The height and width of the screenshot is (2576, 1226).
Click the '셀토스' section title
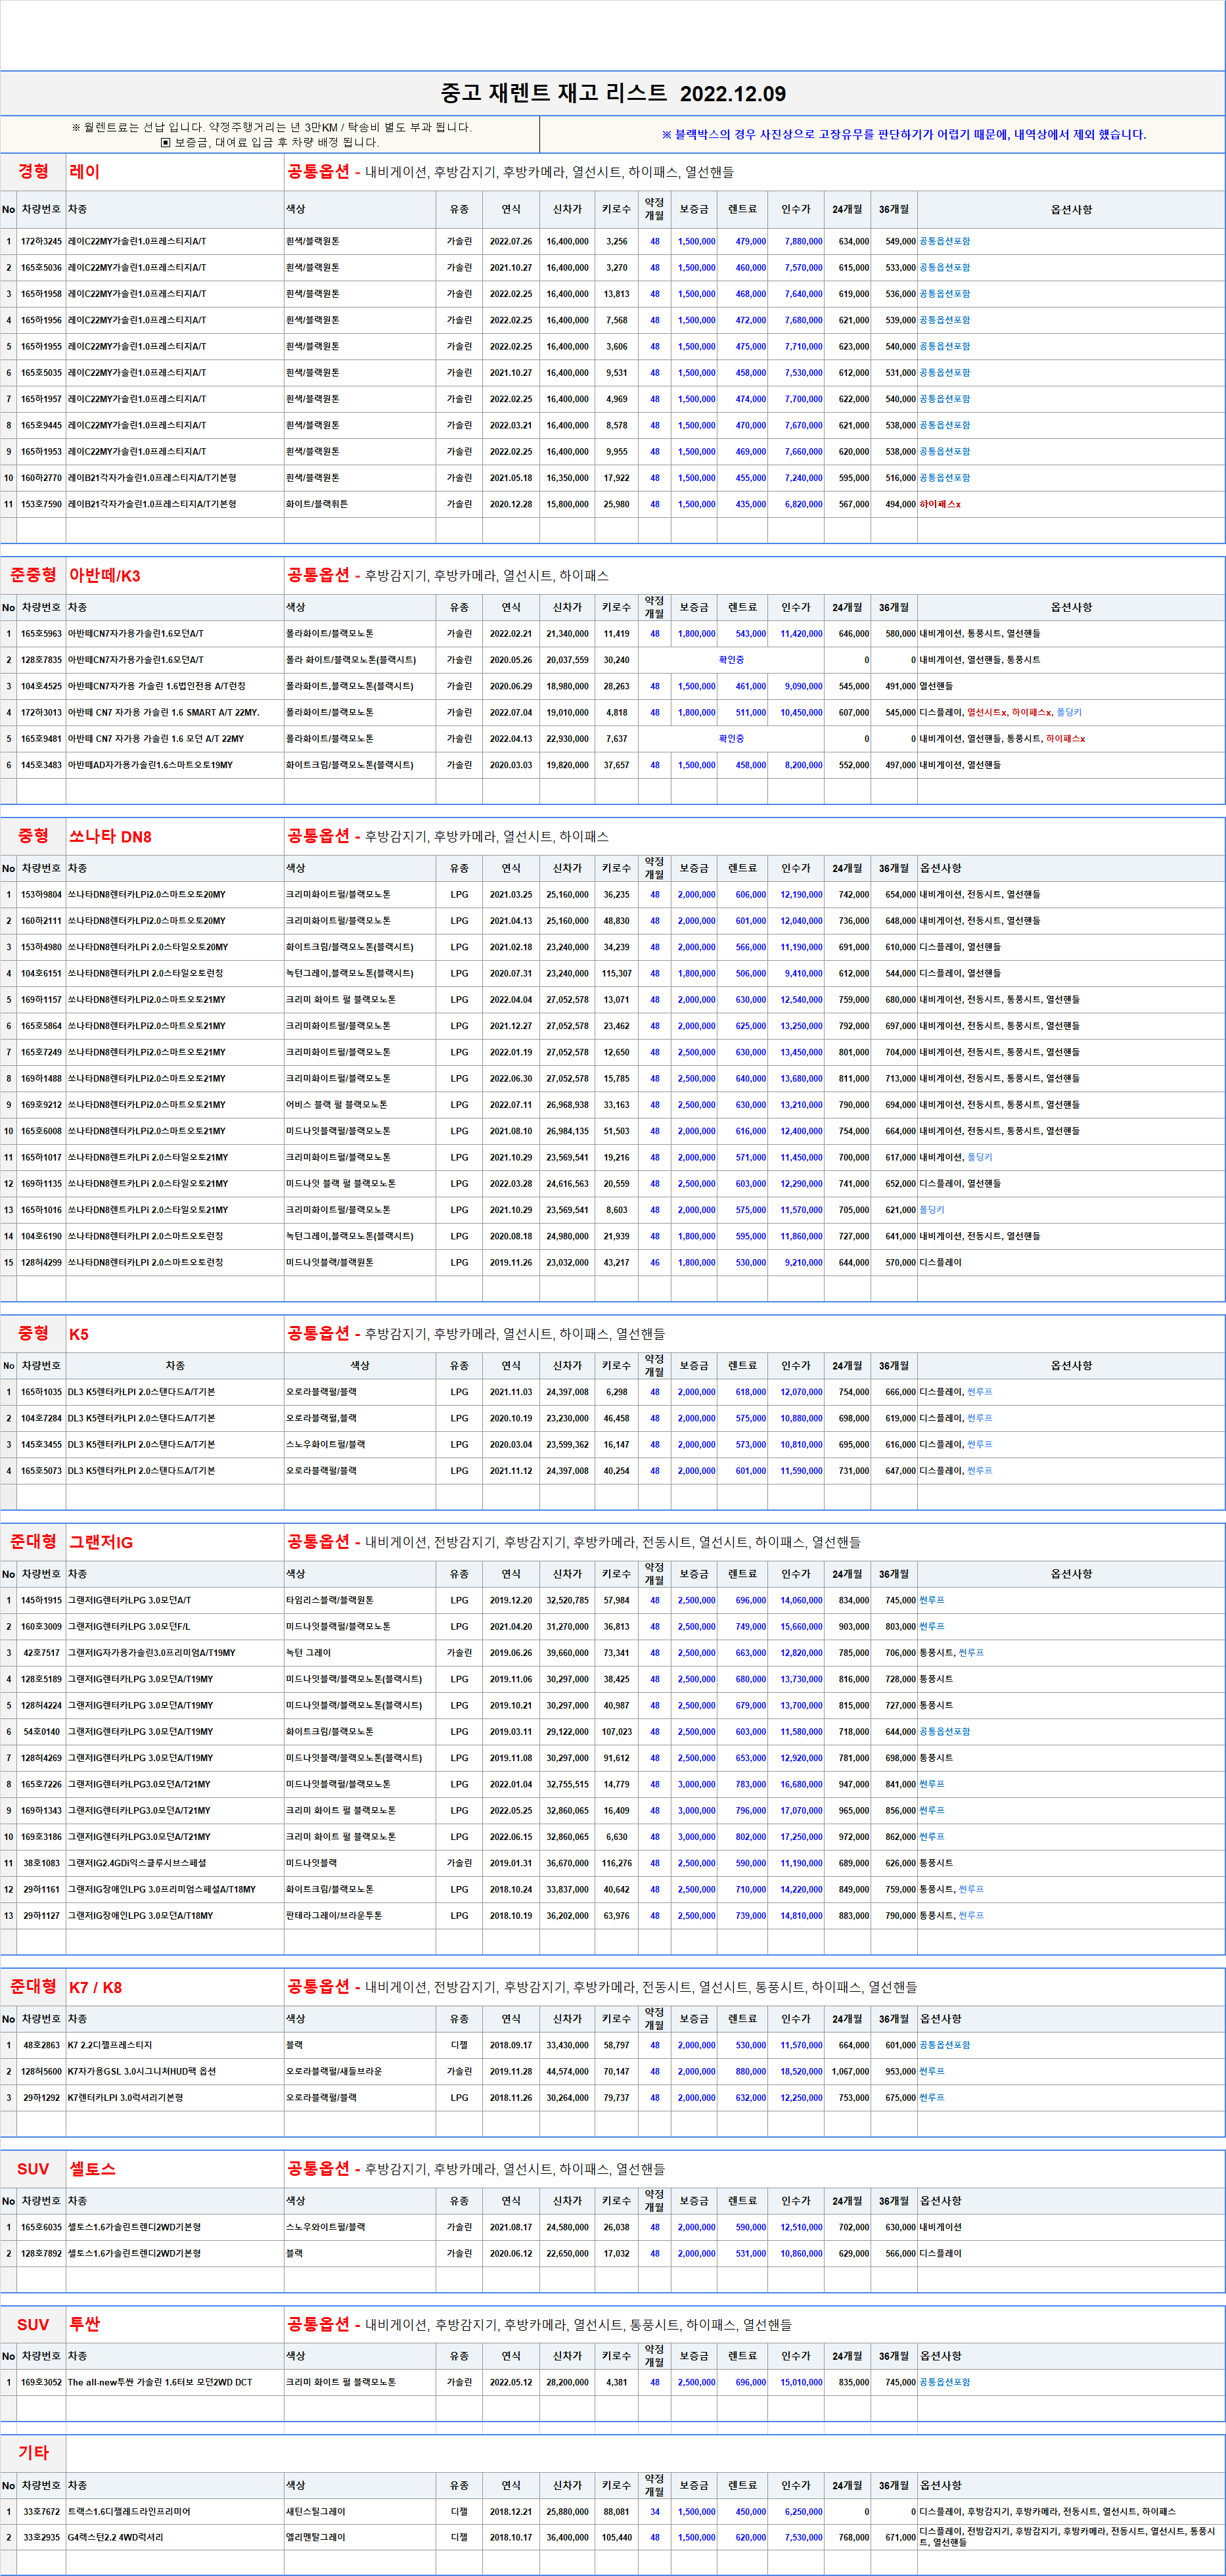coord(92,2169)
